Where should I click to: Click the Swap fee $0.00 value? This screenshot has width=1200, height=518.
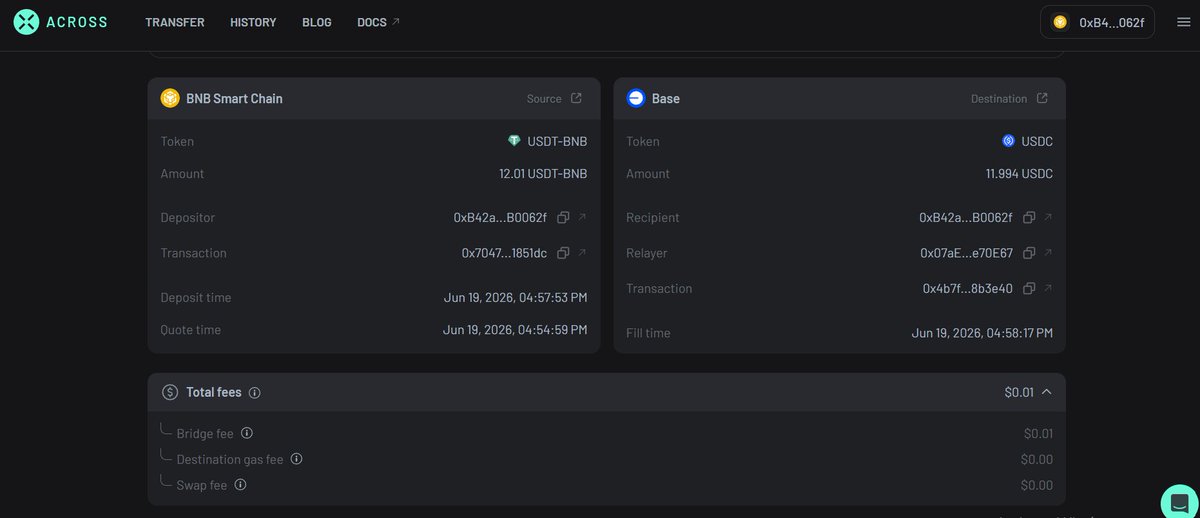pyautogui.click(x=1037, y=485)
